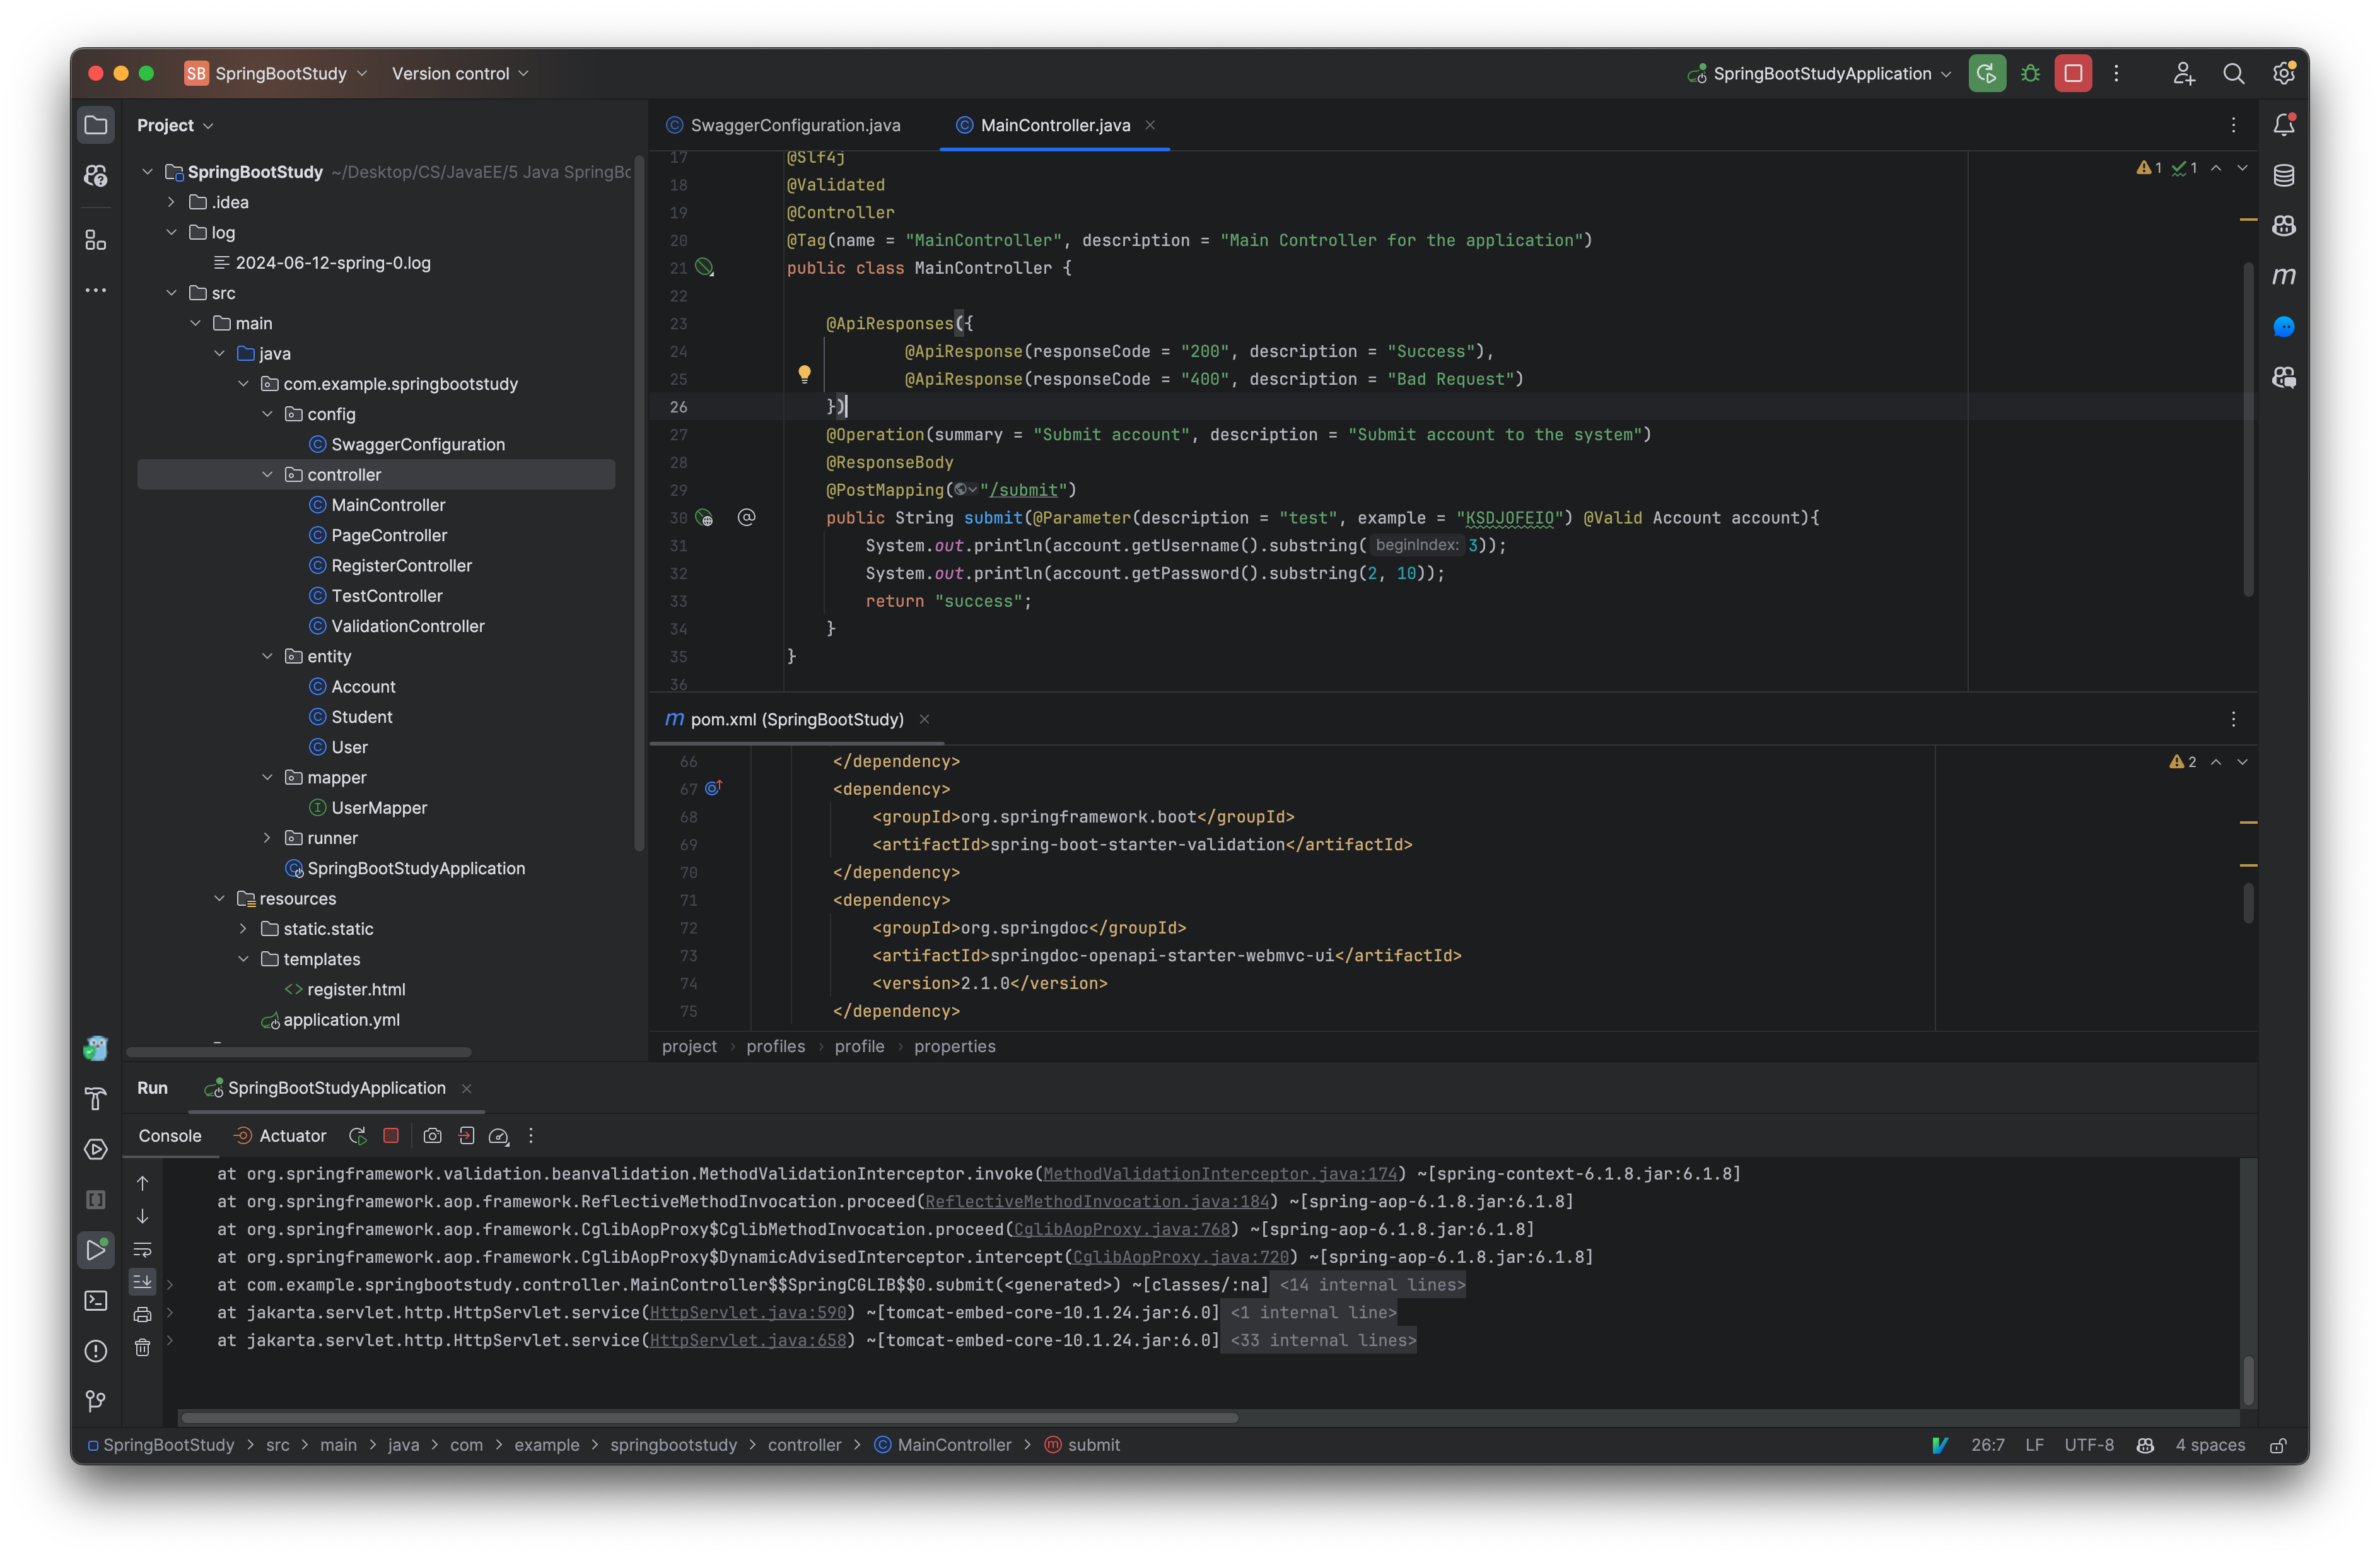Click the console toolbar stop square

click(x=391, y=1136)
